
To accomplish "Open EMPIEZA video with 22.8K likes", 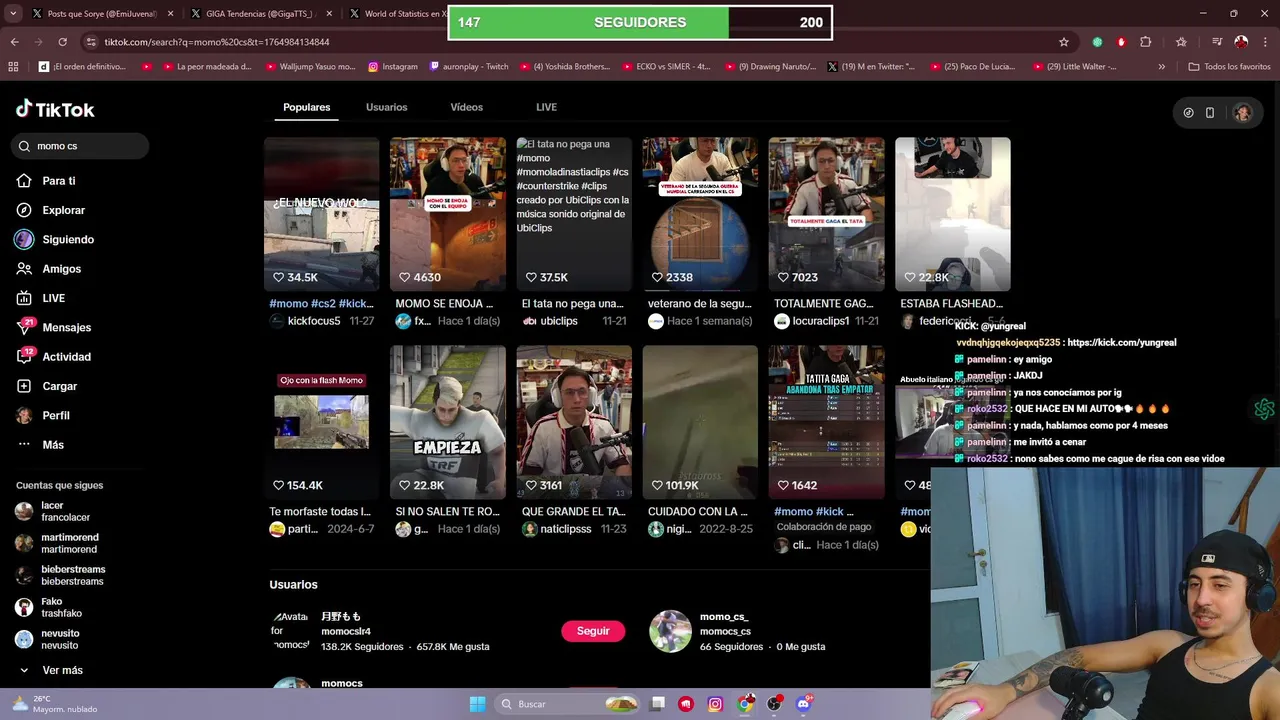I will (x=447, y=422).
